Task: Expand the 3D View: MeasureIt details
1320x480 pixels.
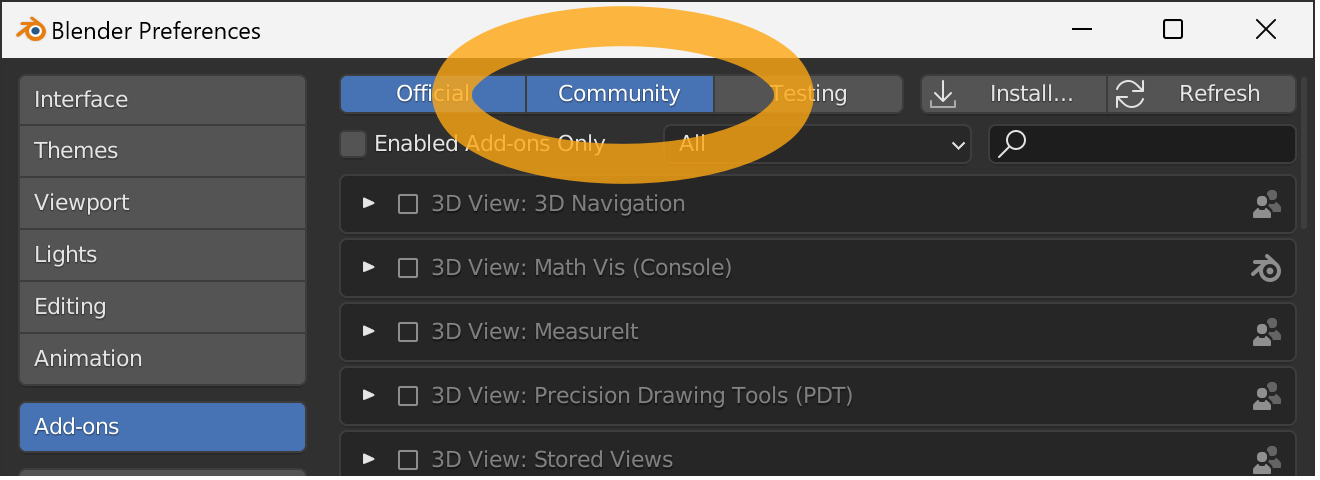Action: coord(369,331)
